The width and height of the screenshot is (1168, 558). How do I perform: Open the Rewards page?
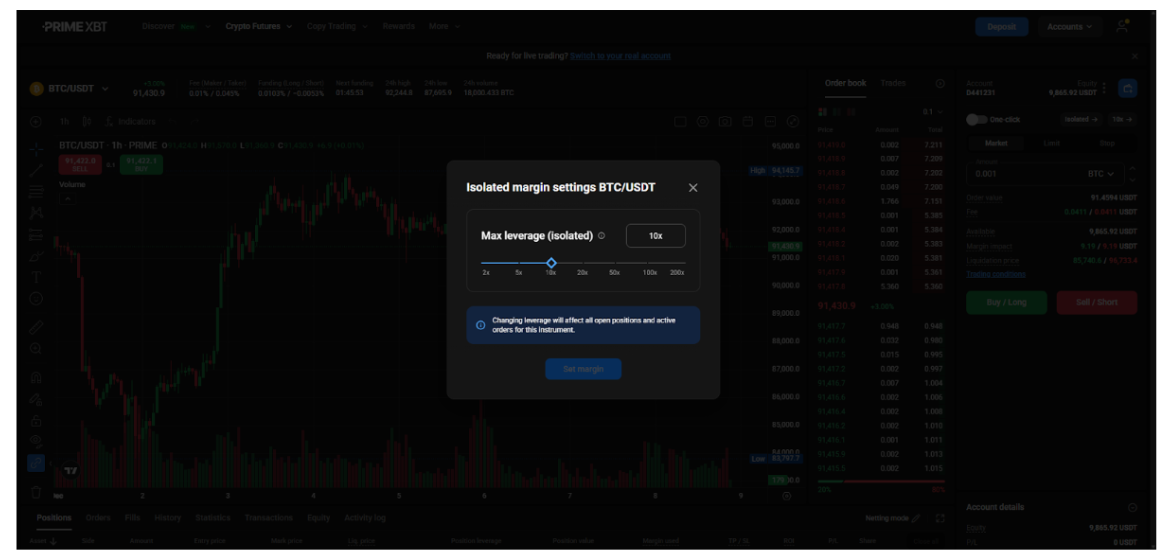pos(399,26)
